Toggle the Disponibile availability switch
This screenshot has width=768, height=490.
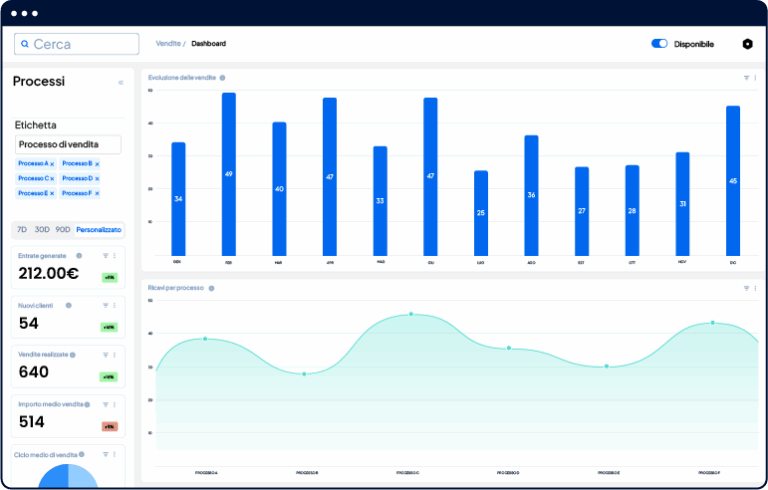(x=659, y=44)
